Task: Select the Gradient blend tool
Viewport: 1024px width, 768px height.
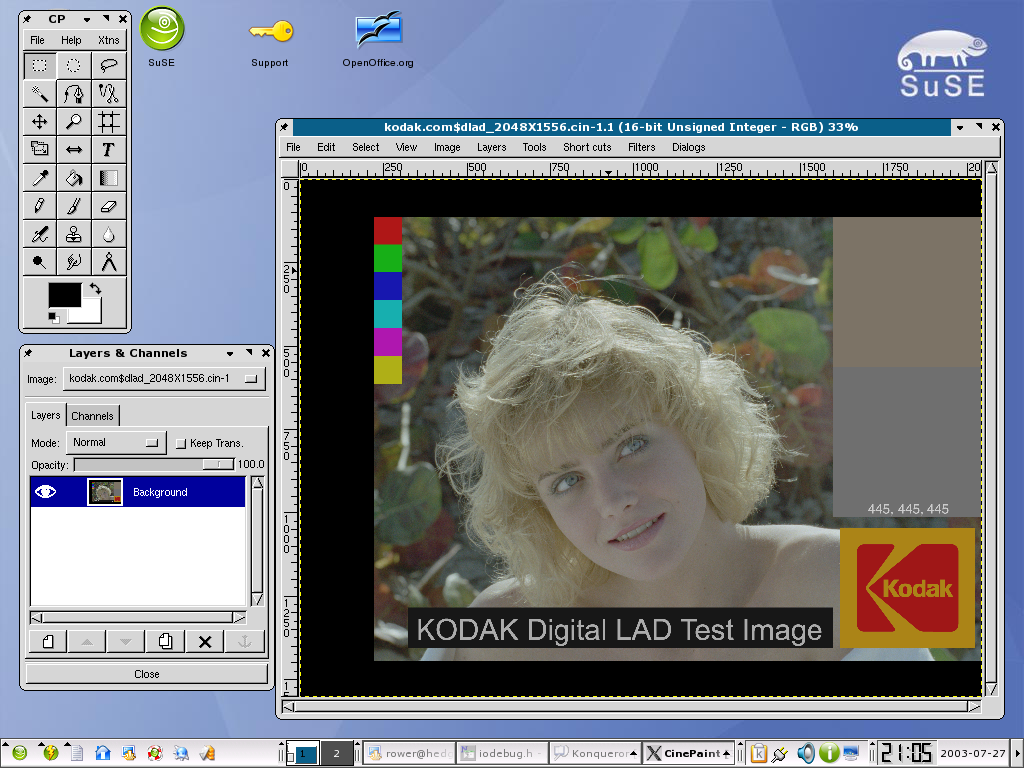Action: (x=109, y=177)
